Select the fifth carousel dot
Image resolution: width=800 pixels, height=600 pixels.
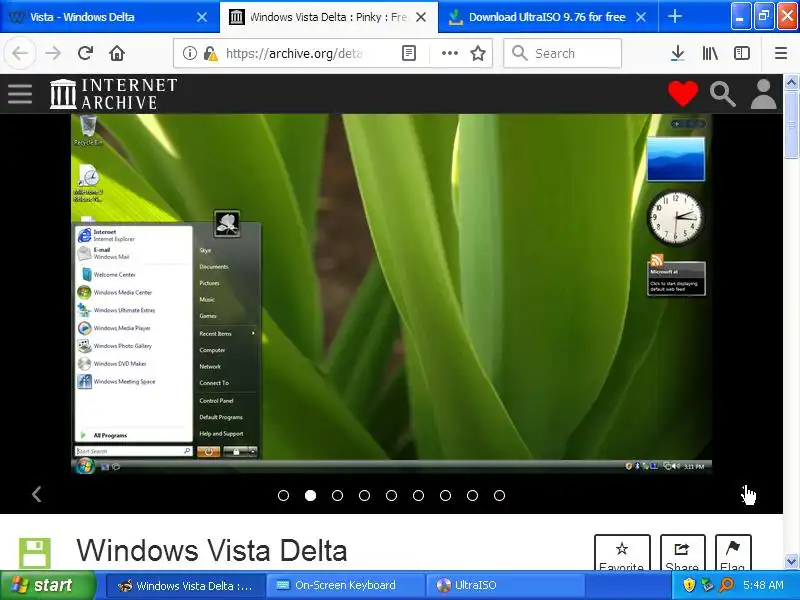(391, 495)
